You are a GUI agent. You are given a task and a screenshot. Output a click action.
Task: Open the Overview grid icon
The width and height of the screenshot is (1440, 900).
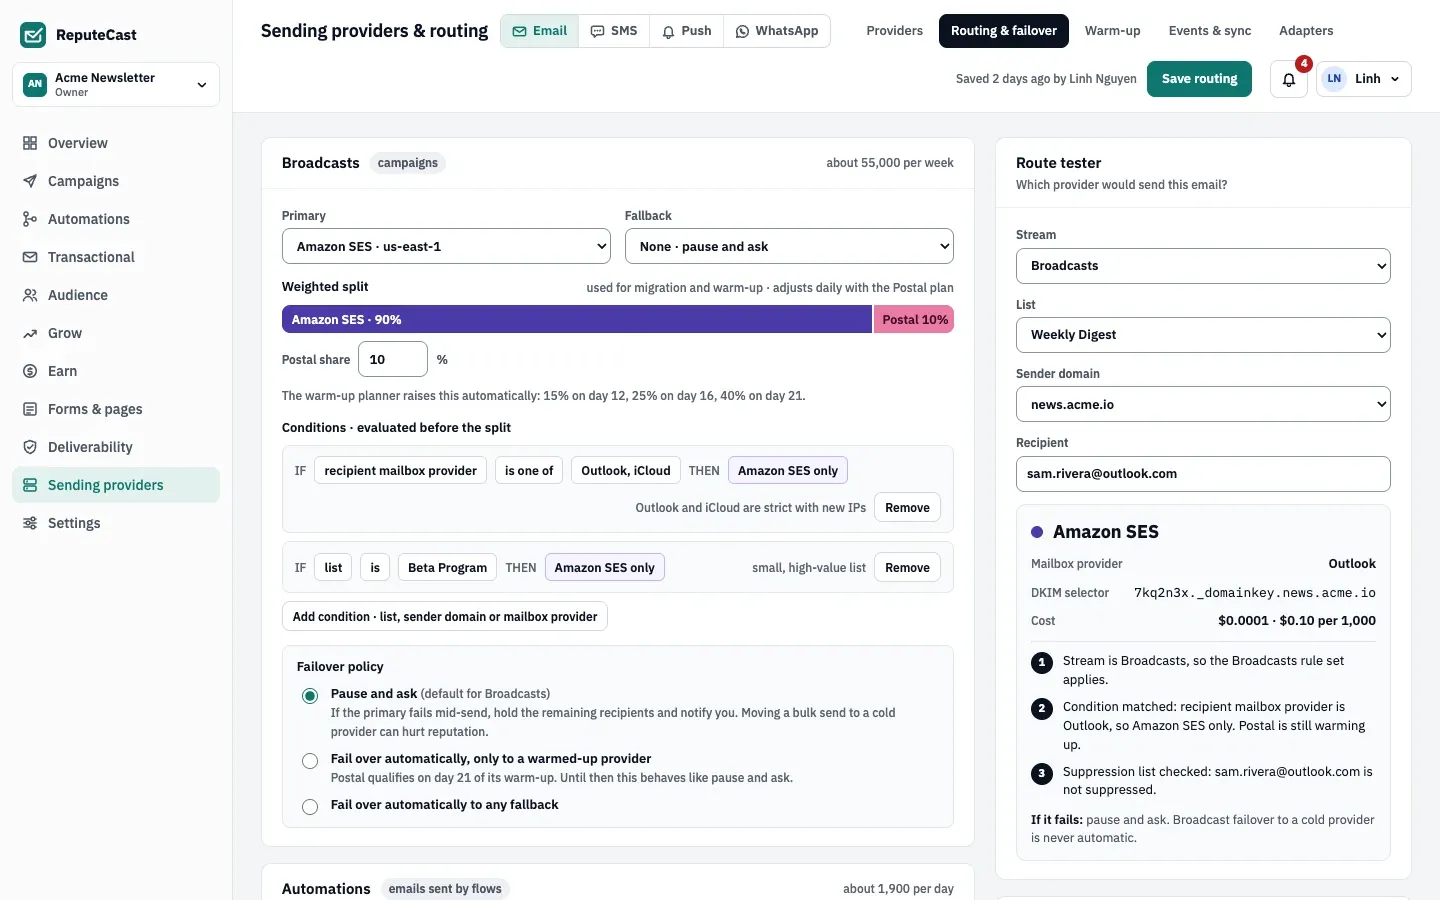(x=30, y=143)
